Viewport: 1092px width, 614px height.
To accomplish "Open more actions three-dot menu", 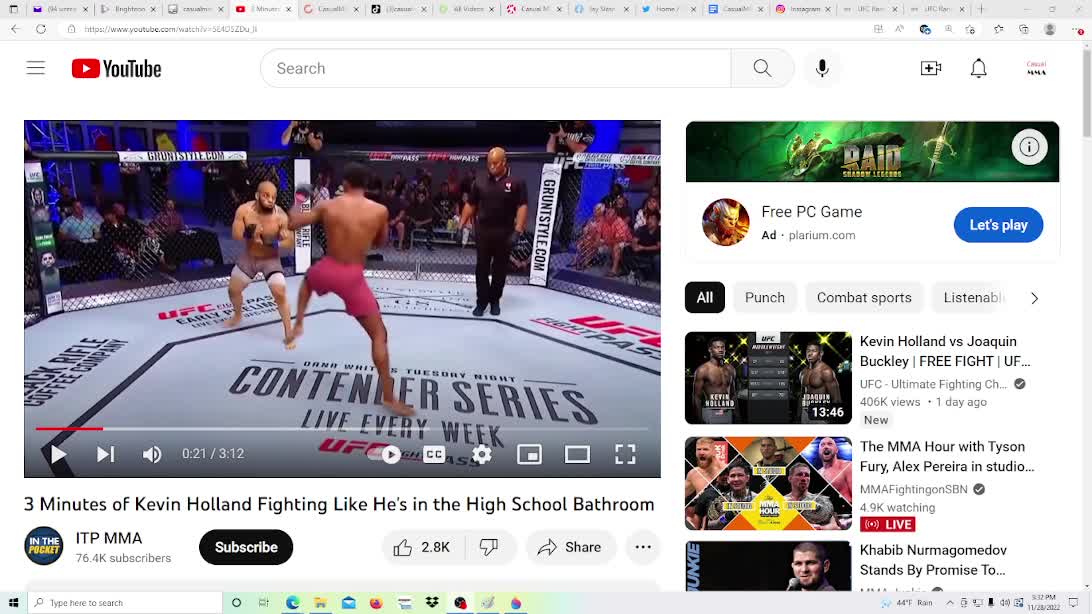I will click(643, 547).
